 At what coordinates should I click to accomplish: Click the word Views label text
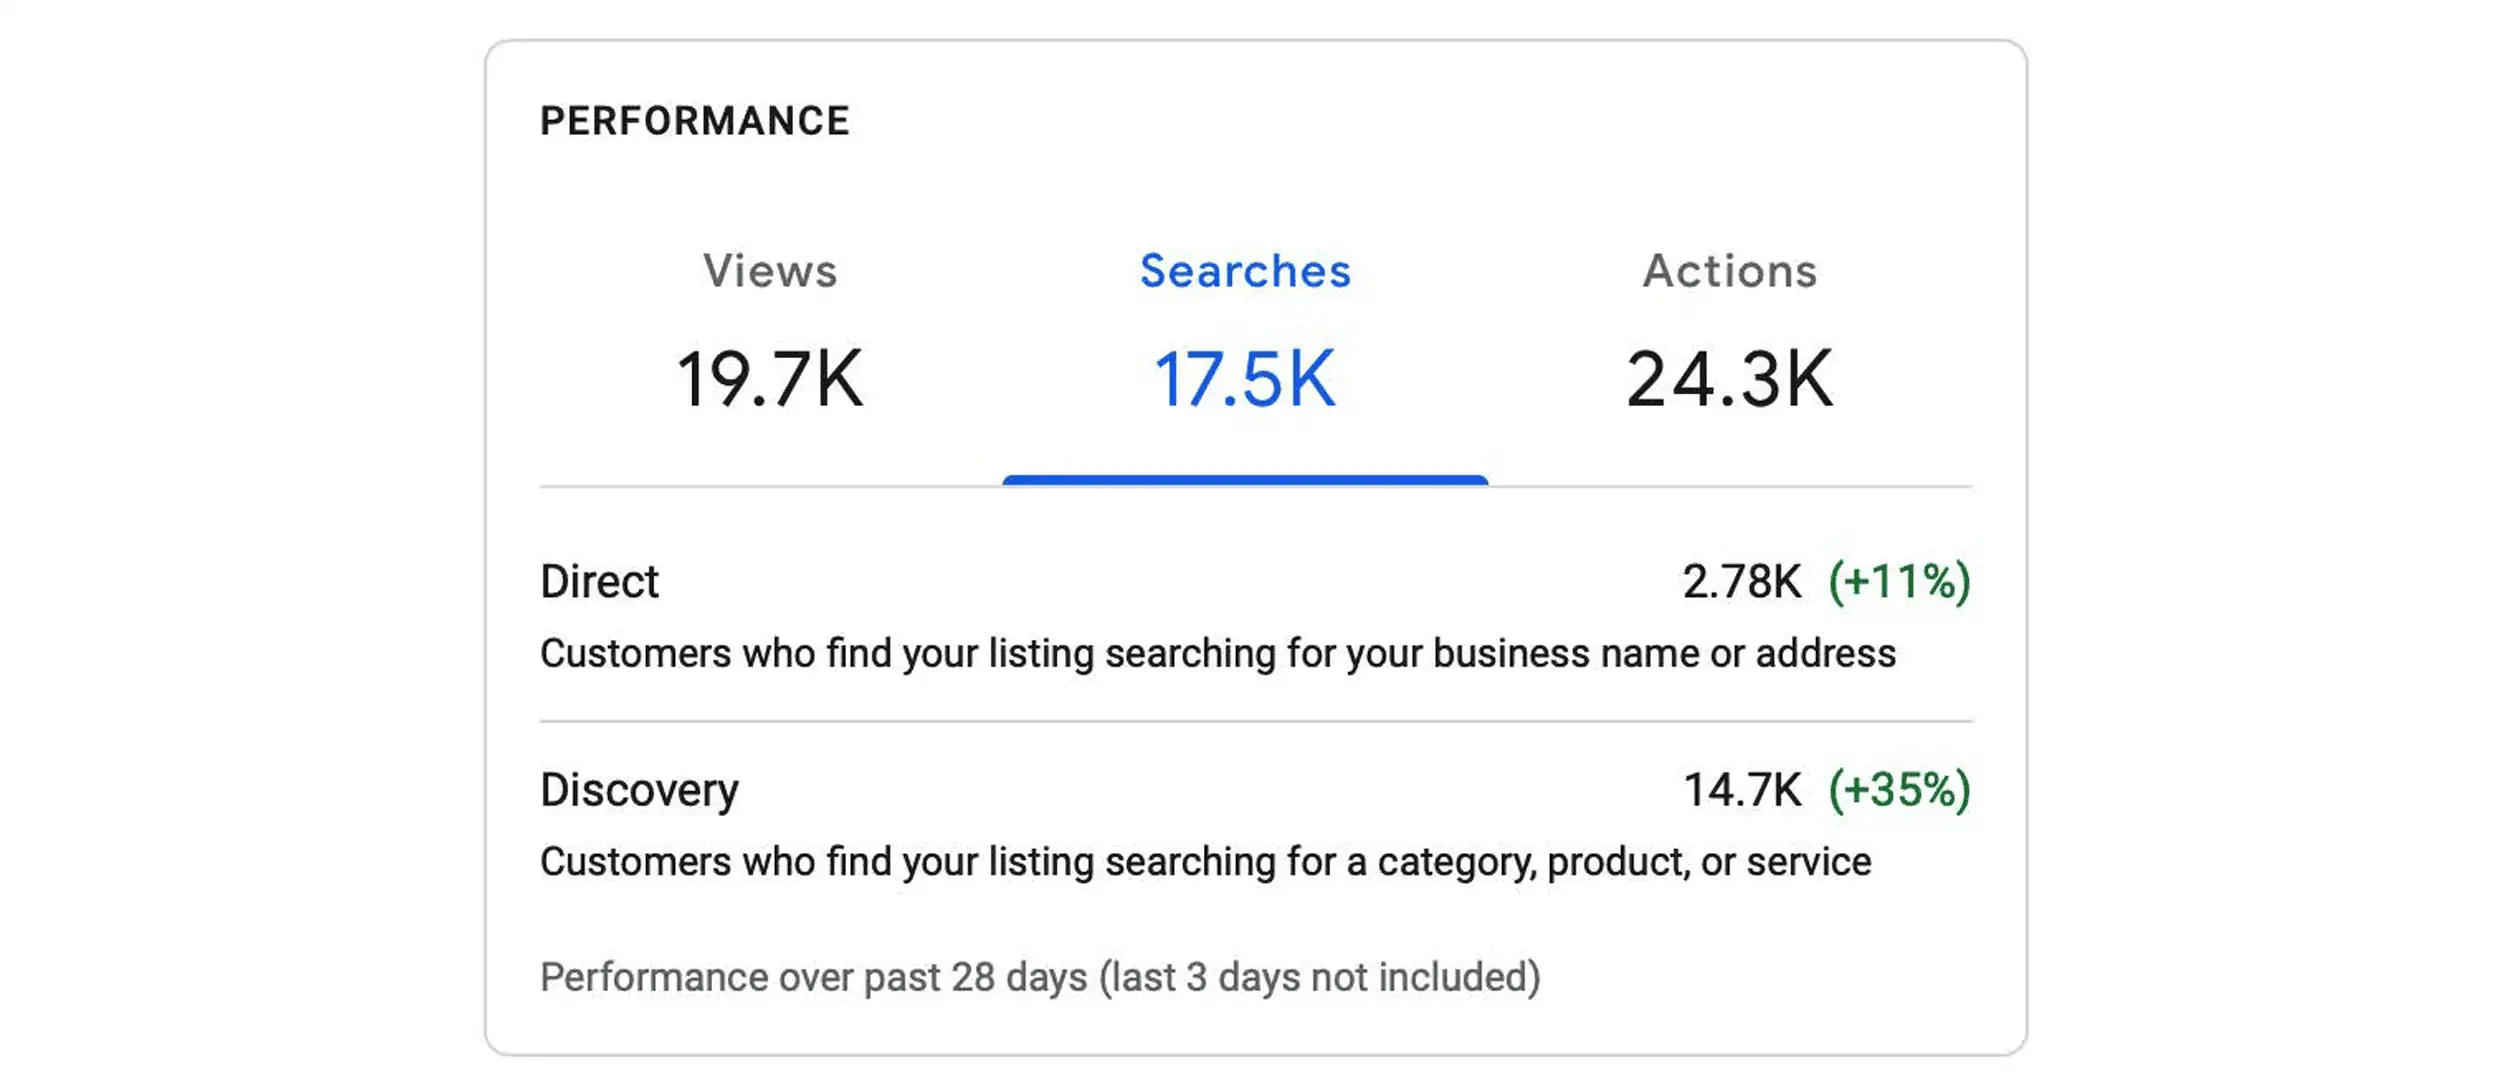[769, 271]
